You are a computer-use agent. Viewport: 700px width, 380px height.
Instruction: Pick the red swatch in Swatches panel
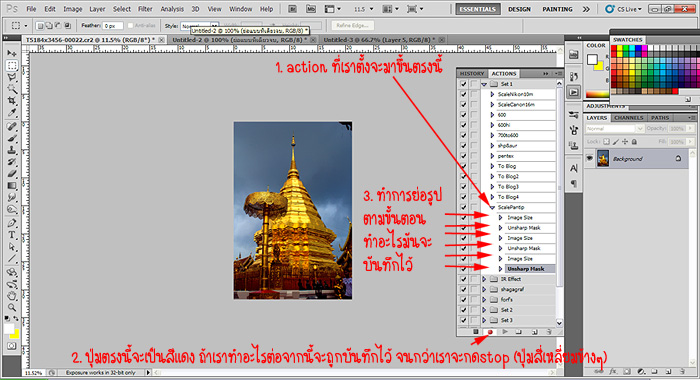click(x=614, y=48)
